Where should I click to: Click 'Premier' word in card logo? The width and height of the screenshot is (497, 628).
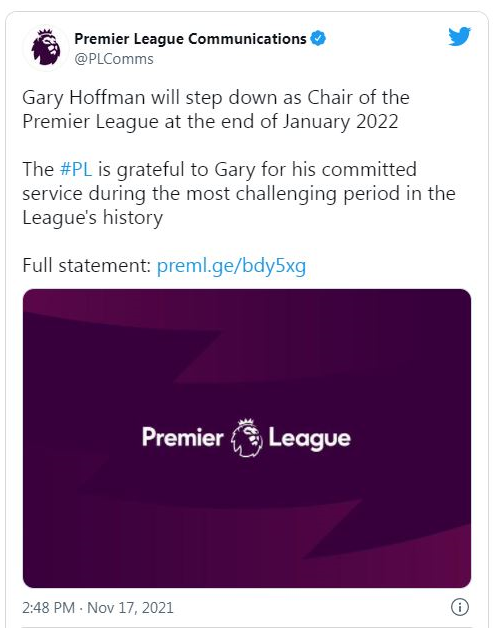[x=183, y=437]
